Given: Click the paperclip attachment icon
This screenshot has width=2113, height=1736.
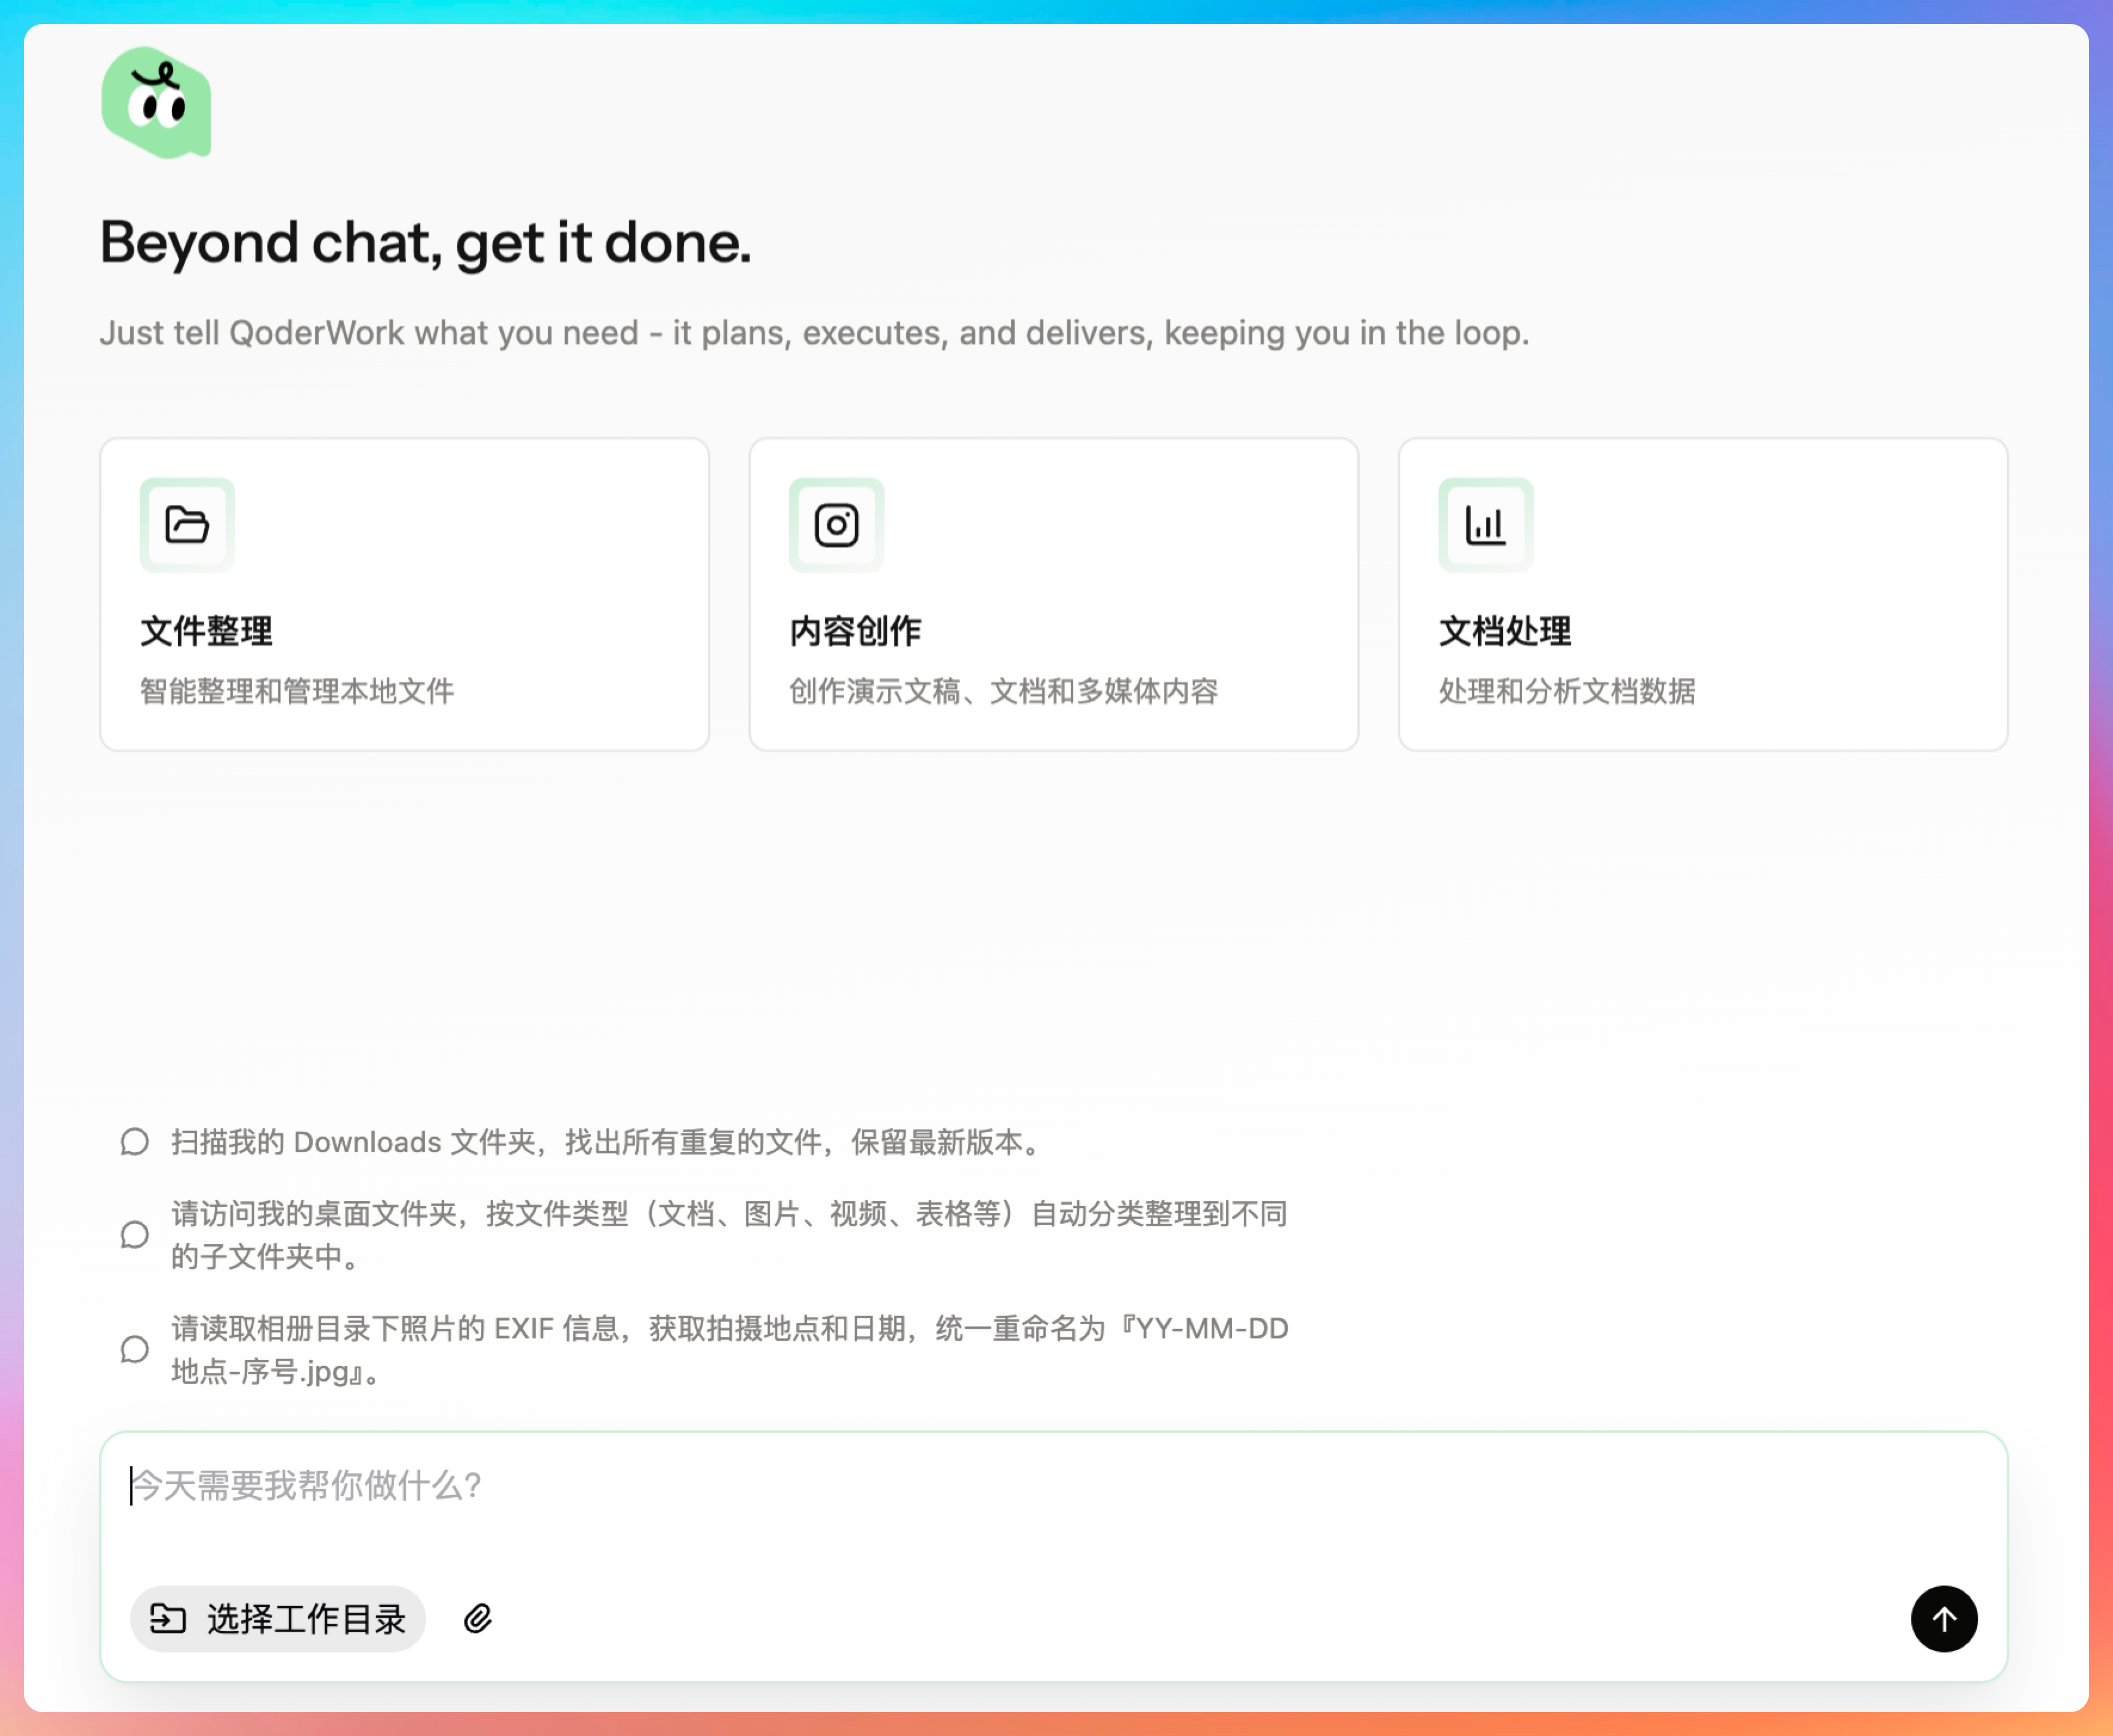Looking at the screenshot, I should pos(478,1618).
